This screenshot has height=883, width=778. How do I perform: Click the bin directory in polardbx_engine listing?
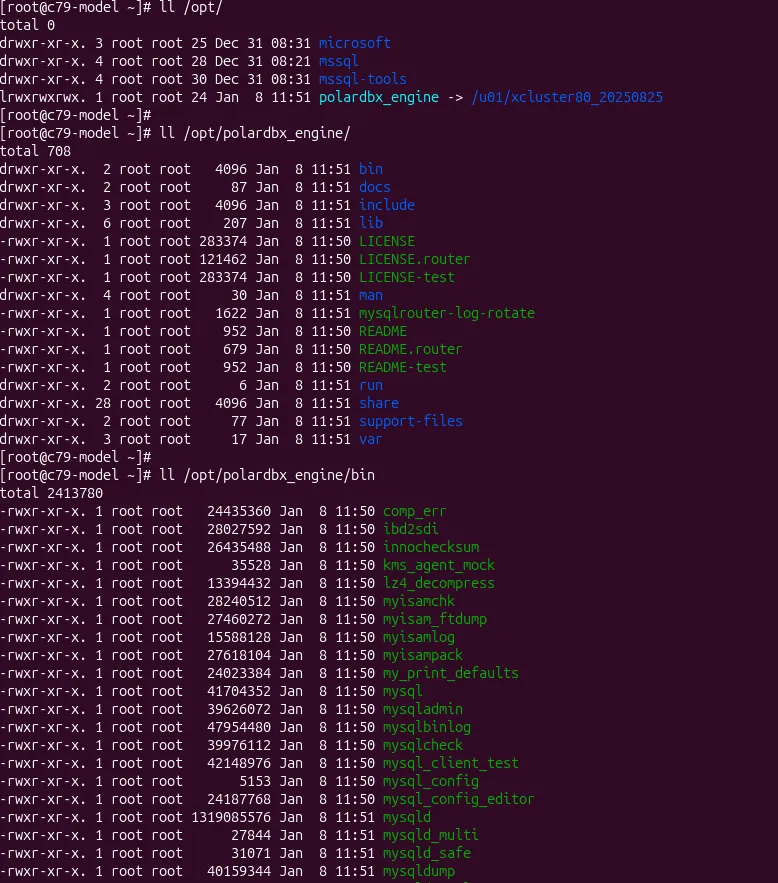click(x=370, y=169)
